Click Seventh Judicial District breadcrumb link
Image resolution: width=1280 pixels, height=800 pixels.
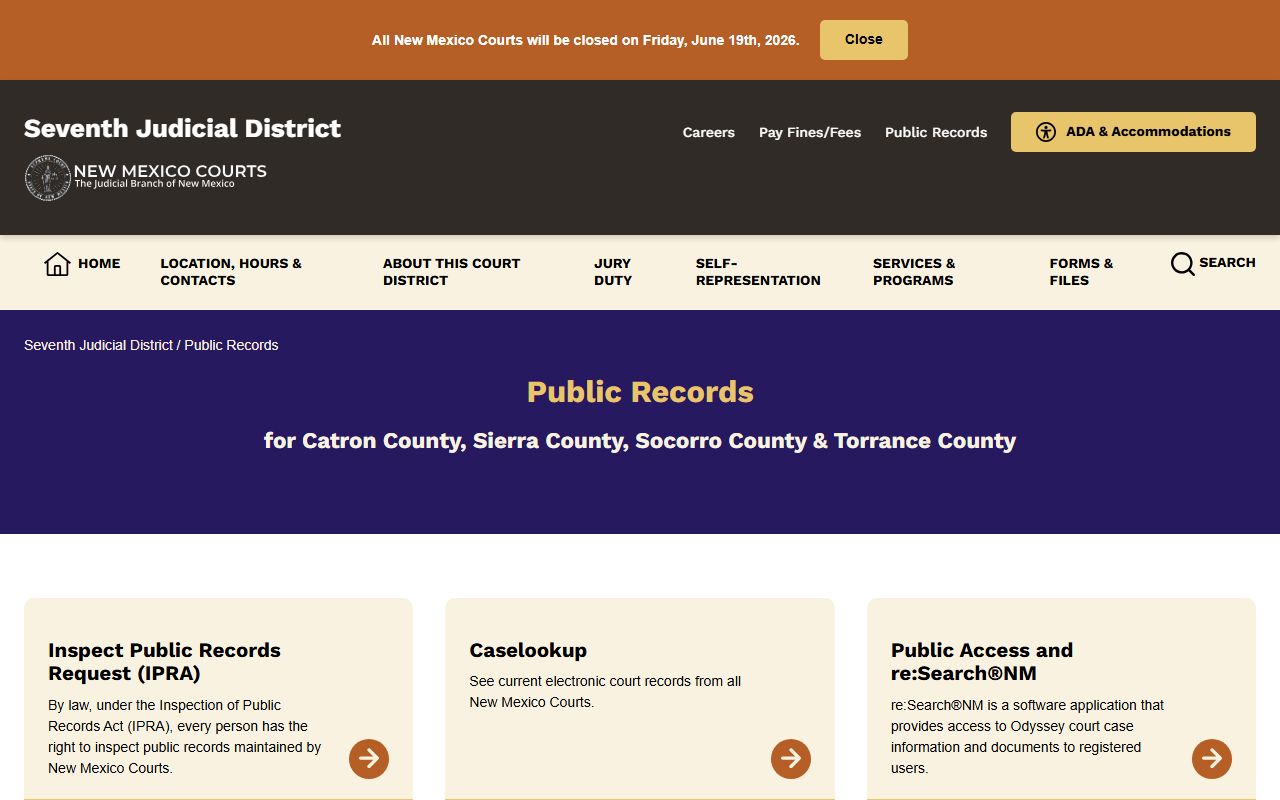click(99, 345)
